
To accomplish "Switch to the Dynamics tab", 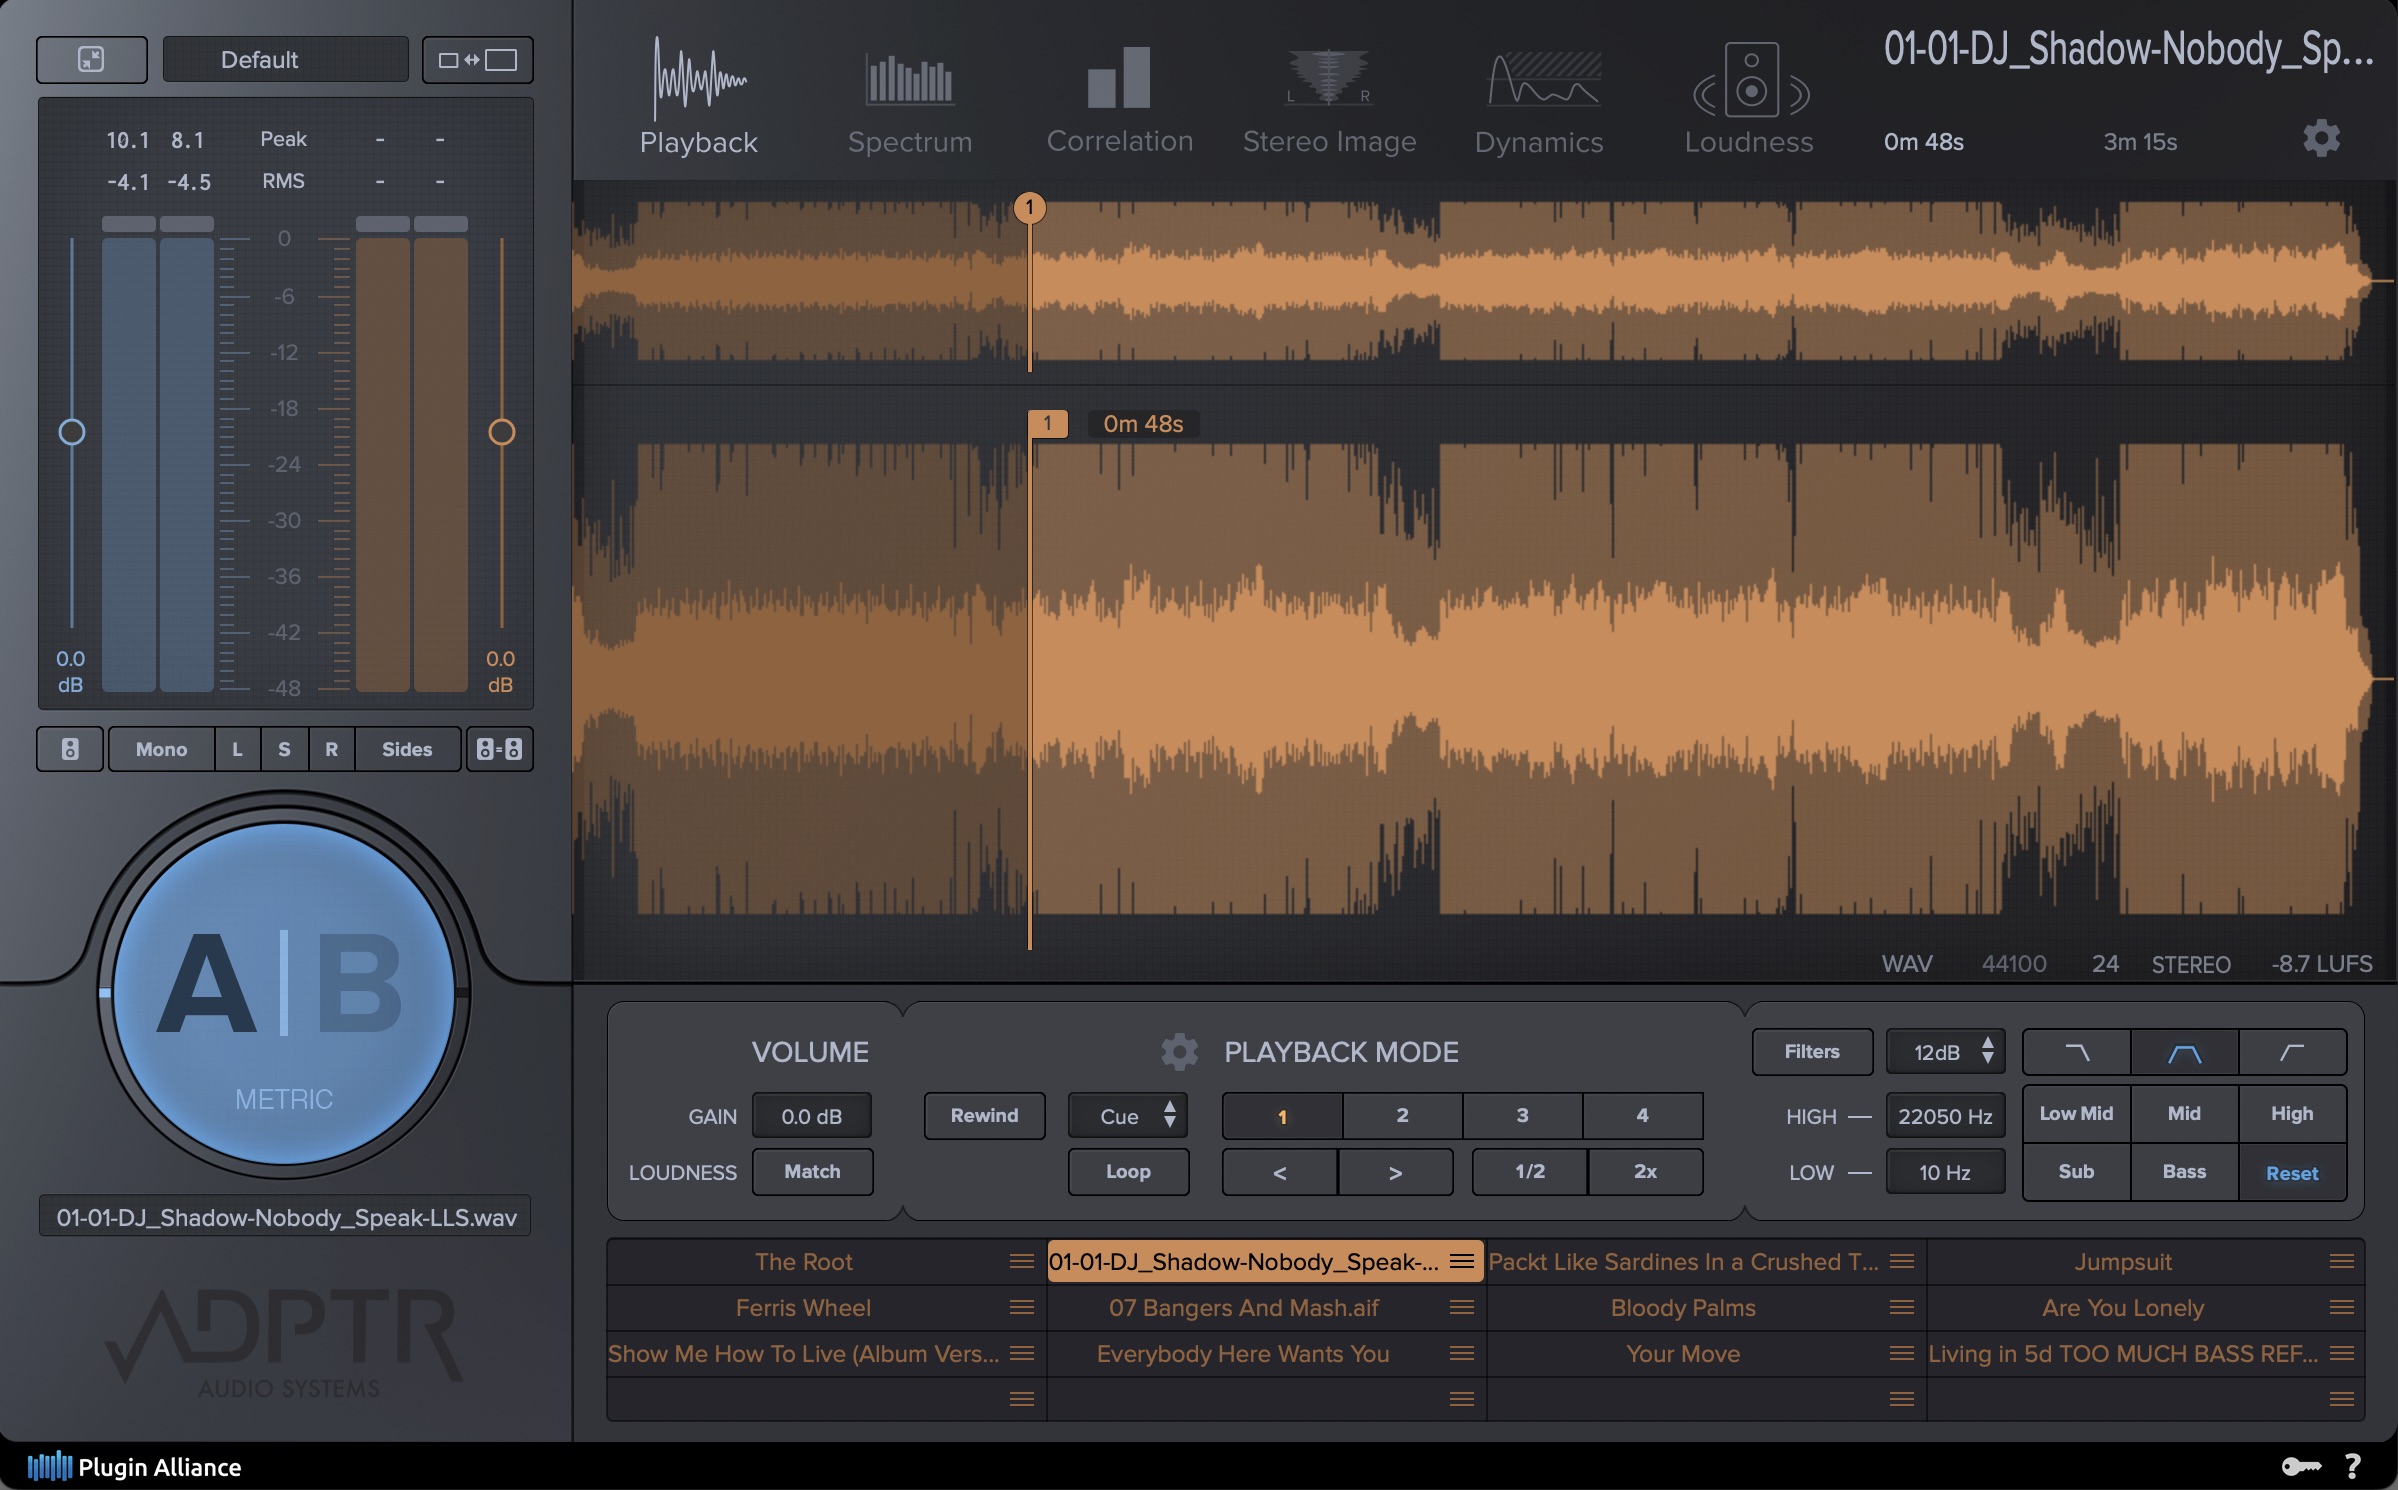I will [x=1539, y=105].
